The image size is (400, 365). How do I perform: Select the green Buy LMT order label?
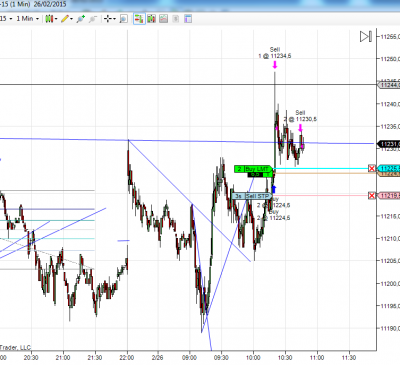tap(253, 169)
